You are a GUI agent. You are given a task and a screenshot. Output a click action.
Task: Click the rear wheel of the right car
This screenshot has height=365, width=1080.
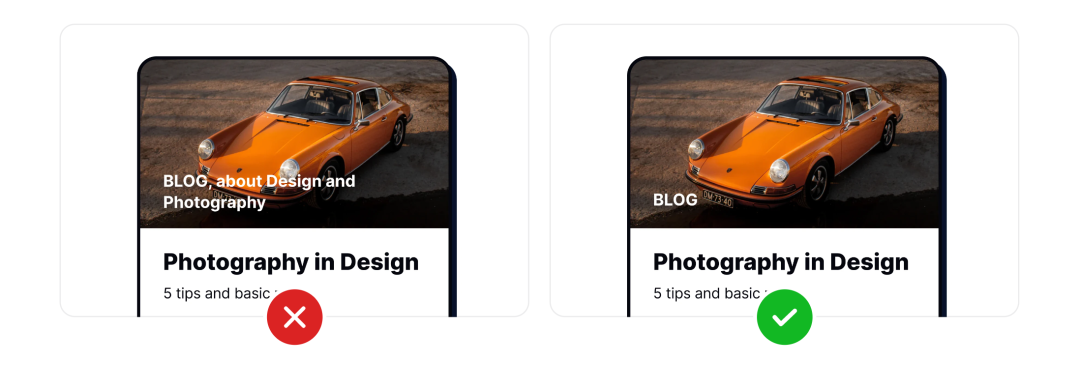(887, 134)
